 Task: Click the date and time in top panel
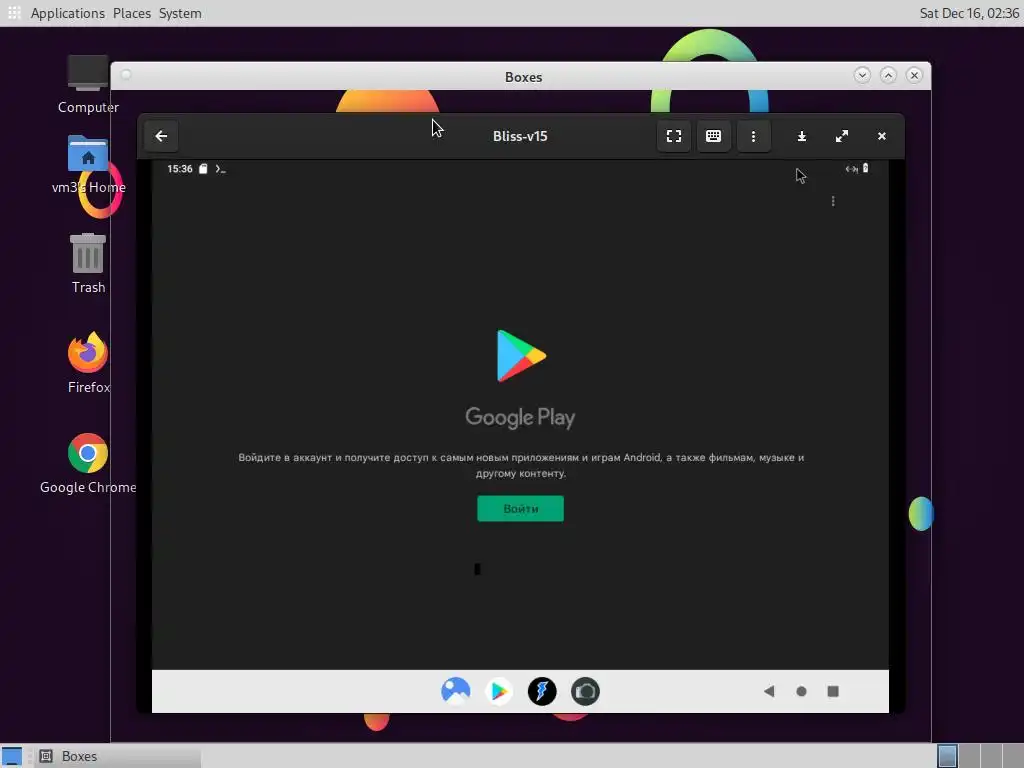pyautogui.click(x=969, y=13)
